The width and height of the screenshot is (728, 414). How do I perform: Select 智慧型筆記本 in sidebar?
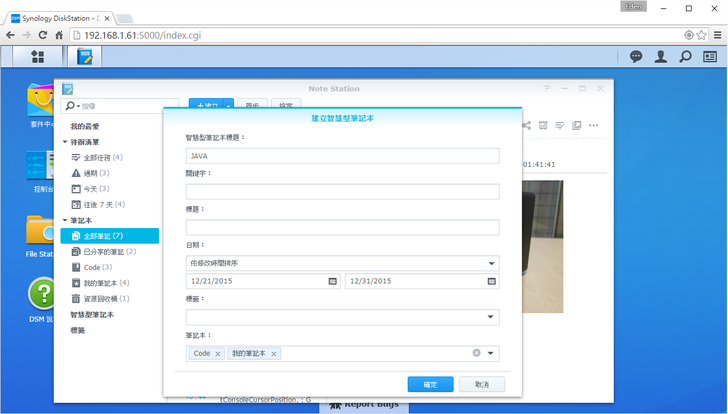coord(92,315)
